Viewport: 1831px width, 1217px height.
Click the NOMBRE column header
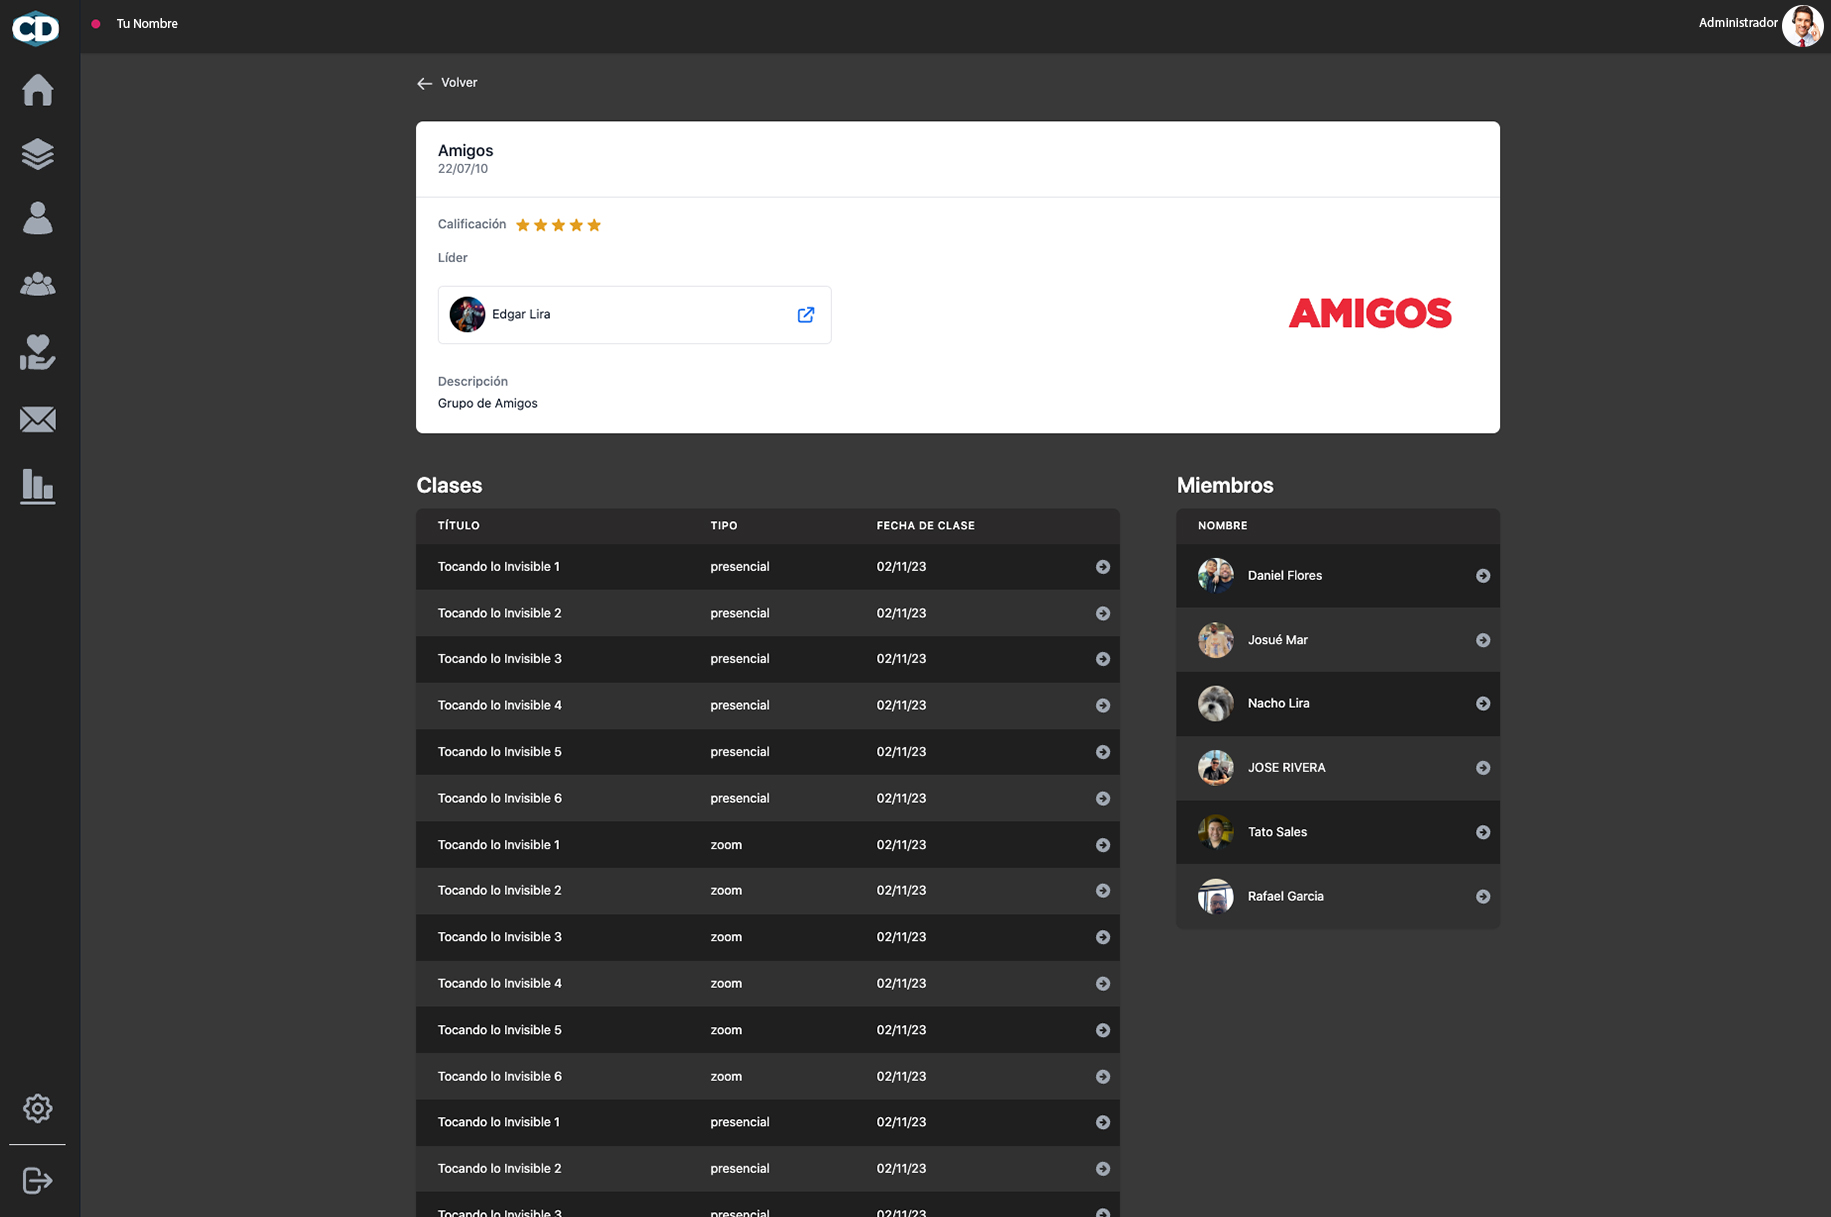pyautogui.click(x=1223, y=526)
